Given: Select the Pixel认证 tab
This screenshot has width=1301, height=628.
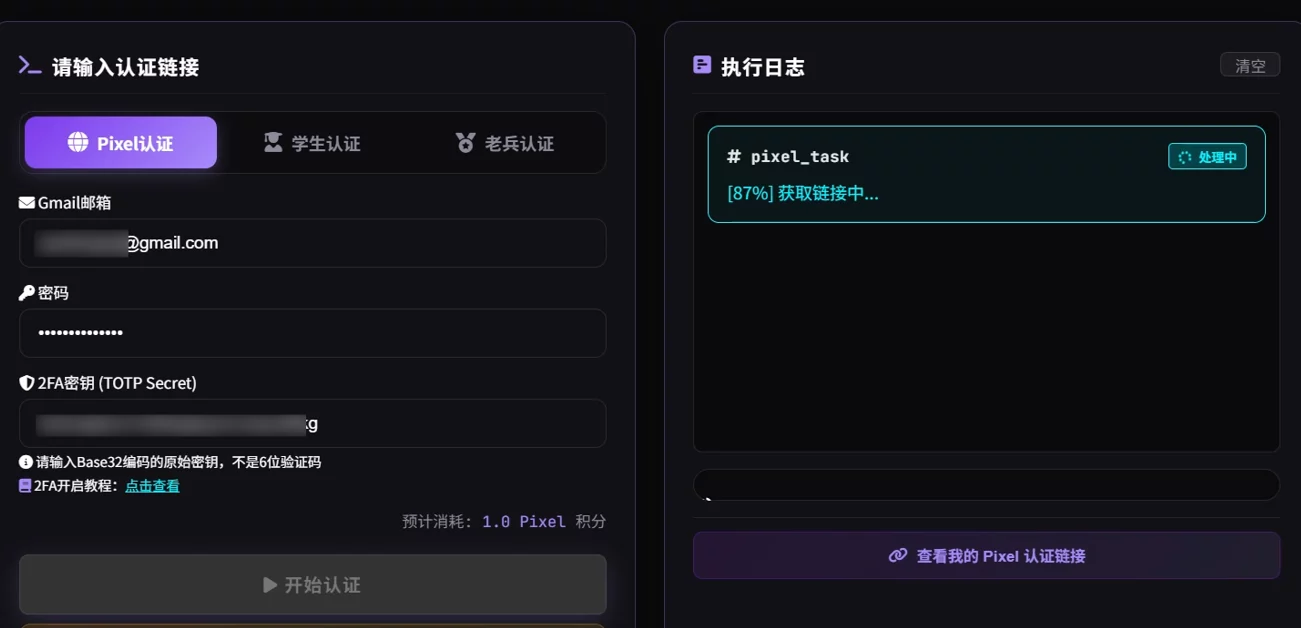Looking at the screenshot, I should point(121,143).
